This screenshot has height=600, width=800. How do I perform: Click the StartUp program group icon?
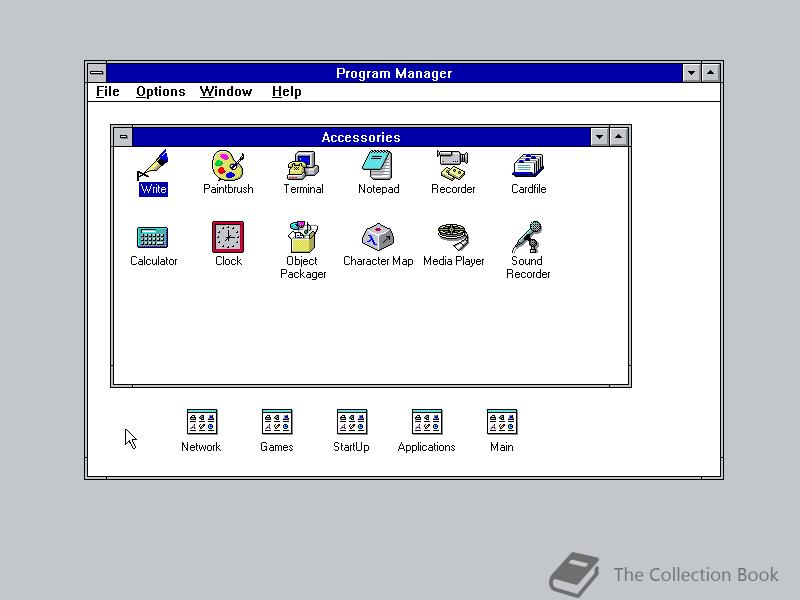coord(352,422)
